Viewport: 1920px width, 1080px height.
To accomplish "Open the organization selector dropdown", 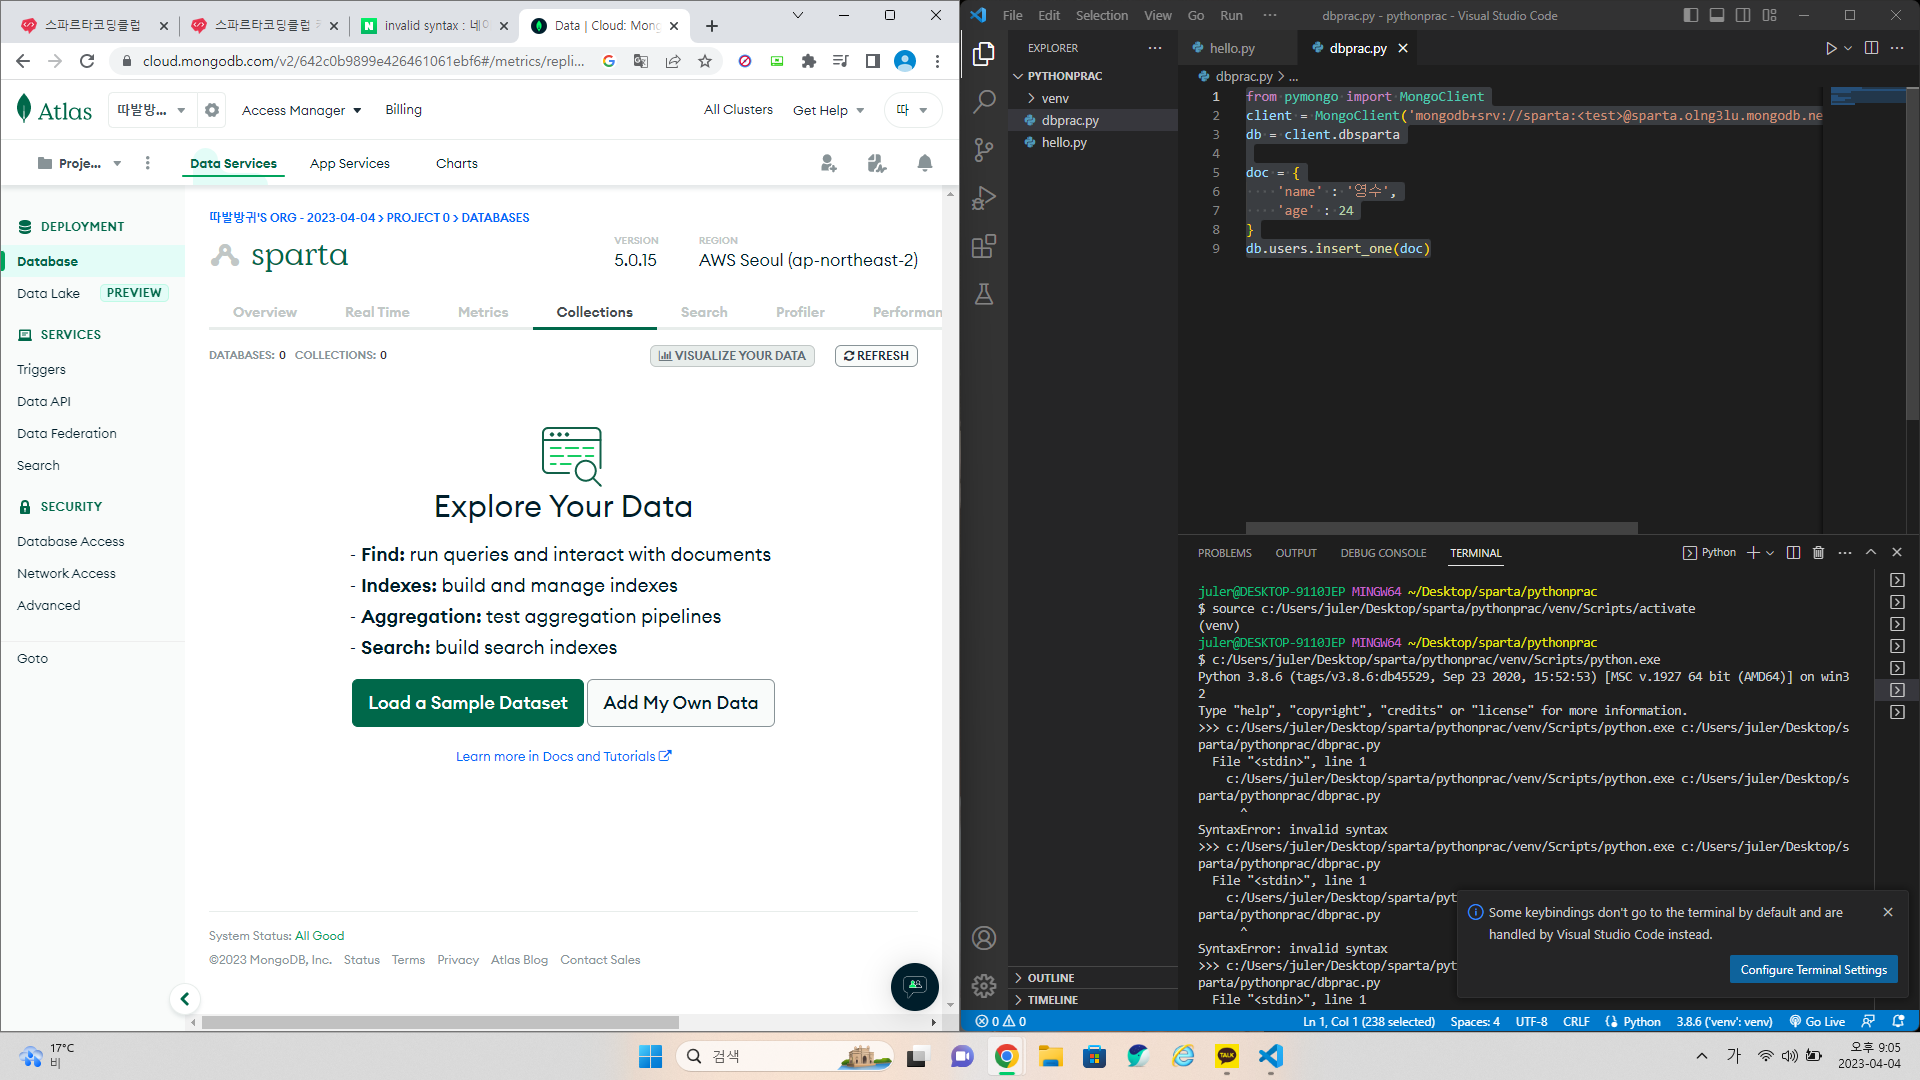I will point(151,110).
